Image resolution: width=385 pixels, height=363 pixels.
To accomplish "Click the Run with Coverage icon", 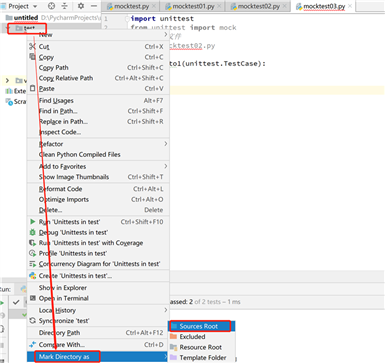I will point(32,243).
